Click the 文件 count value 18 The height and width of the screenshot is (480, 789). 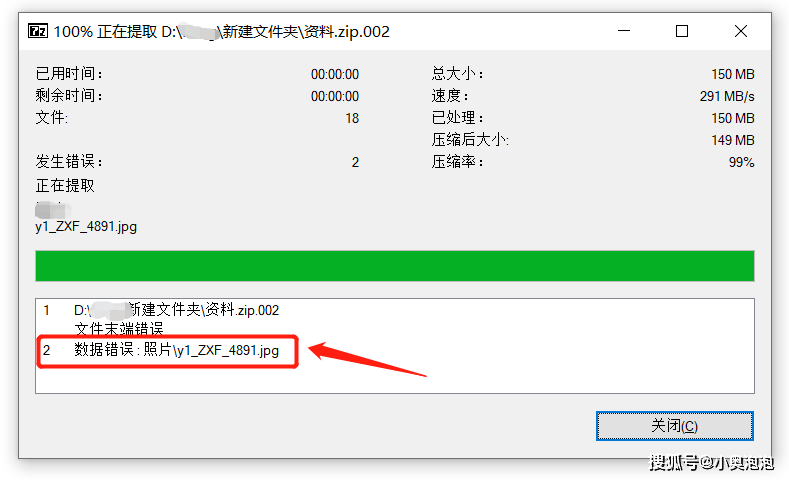(x=352, y=118)
